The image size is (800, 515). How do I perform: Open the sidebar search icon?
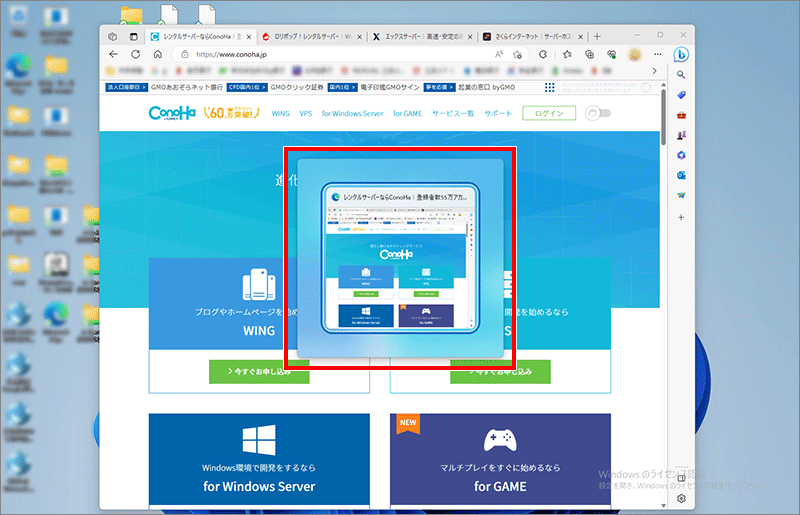point(681,75)
